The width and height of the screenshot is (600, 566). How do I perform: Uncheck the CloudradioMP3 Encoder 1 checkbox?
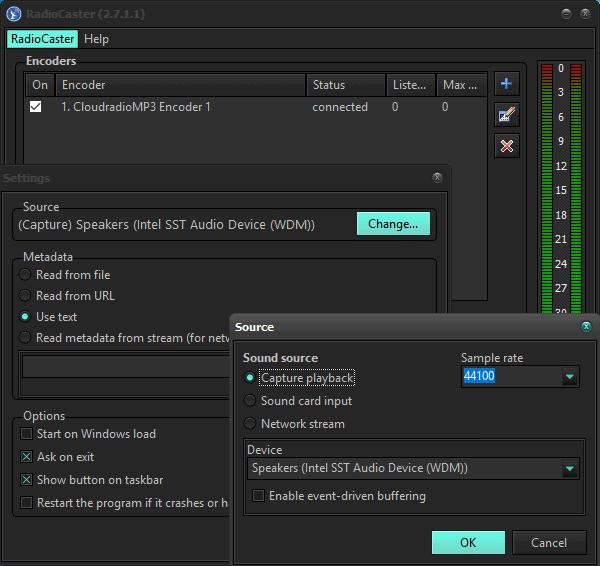tap(36, 107)
